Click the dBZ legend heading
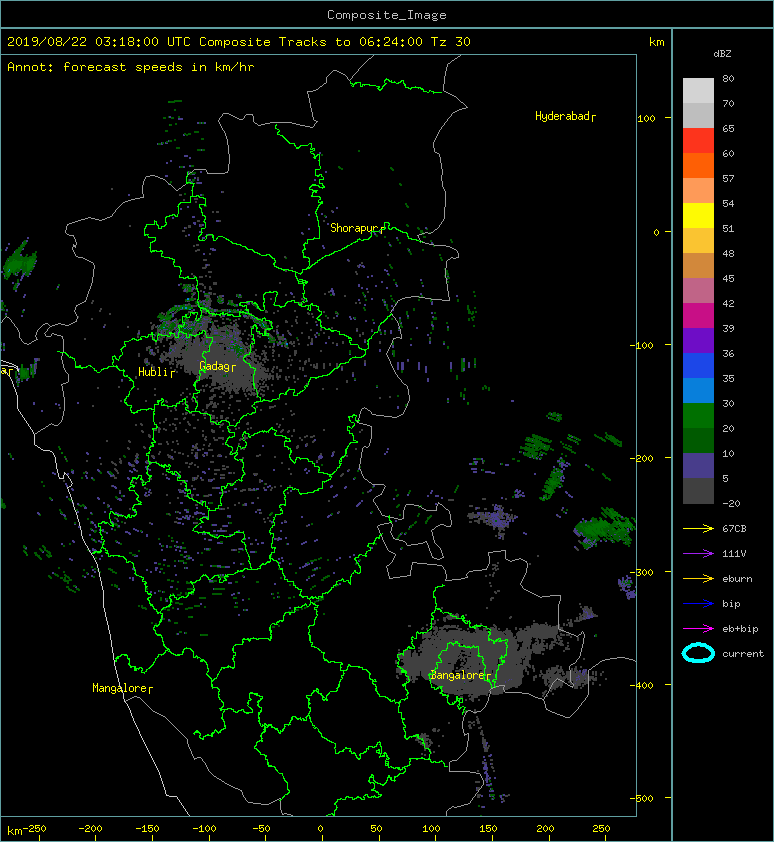The image size is (774, 842). click(x=722, y=54)
